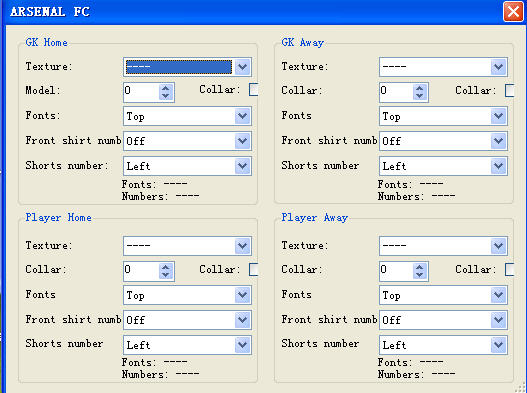The width and height of the screenshot is (527, 393).
Task: Decrease Player Home Collar spinner value
Action: click(x=165, y=275)
